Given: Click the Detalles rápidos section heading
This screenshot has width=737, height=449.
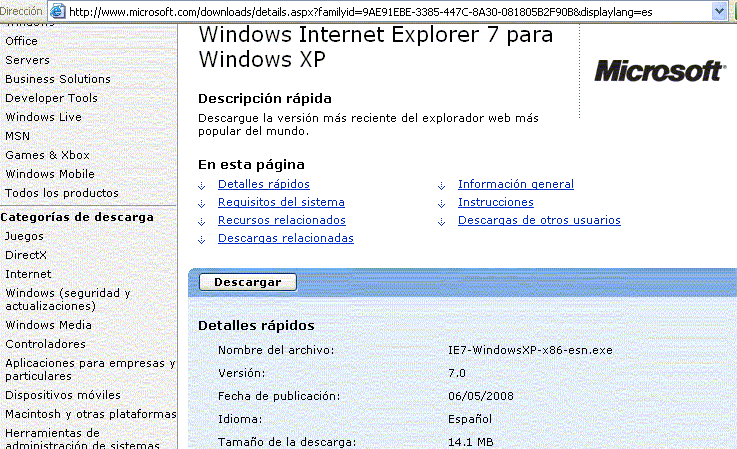Looking at the screenshot, I should tap(256, 325).
